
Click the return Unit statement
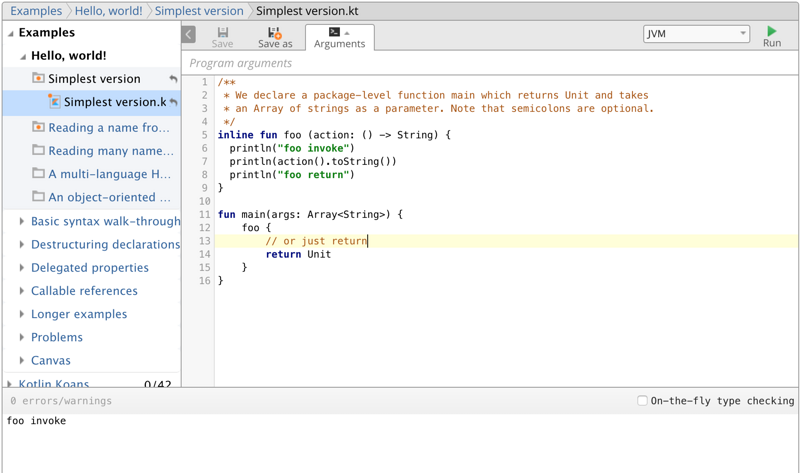298,254
